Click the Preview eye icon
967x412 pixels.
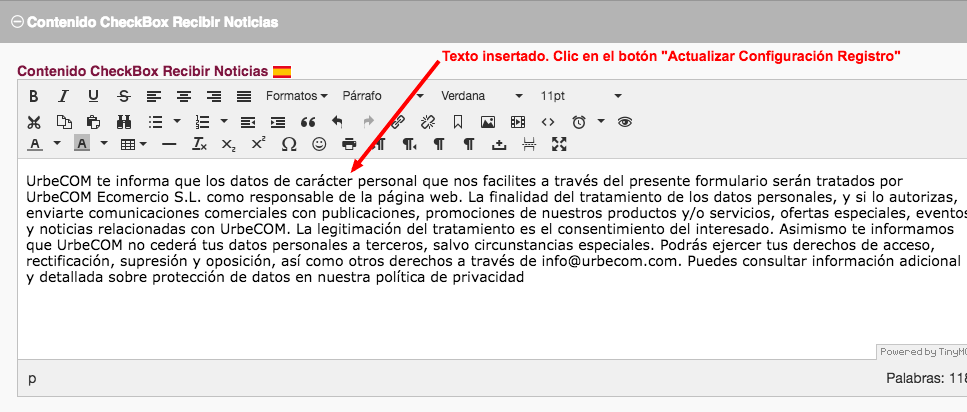tap(625, 122)
